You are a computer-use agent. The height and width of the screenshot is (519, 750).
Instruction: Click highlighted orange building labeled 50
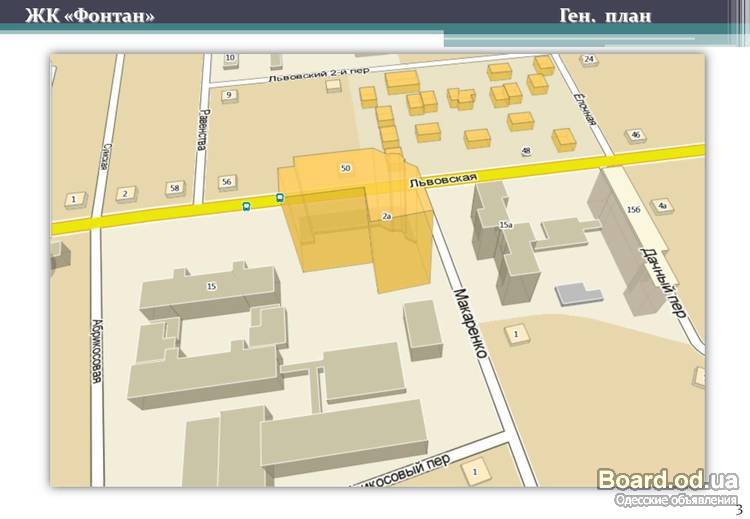(x=345, y=169)
